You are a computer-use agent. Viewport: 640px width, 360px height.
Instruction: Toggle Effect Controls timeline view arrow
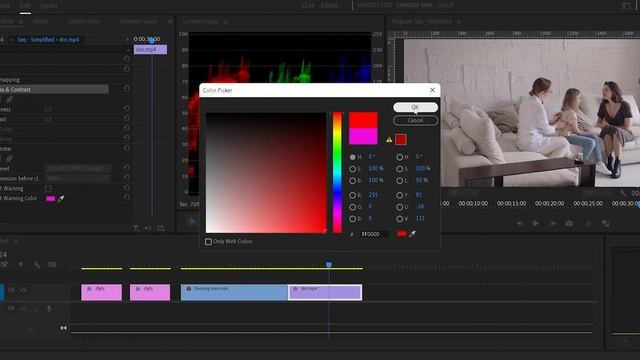[x=127, y=39]
